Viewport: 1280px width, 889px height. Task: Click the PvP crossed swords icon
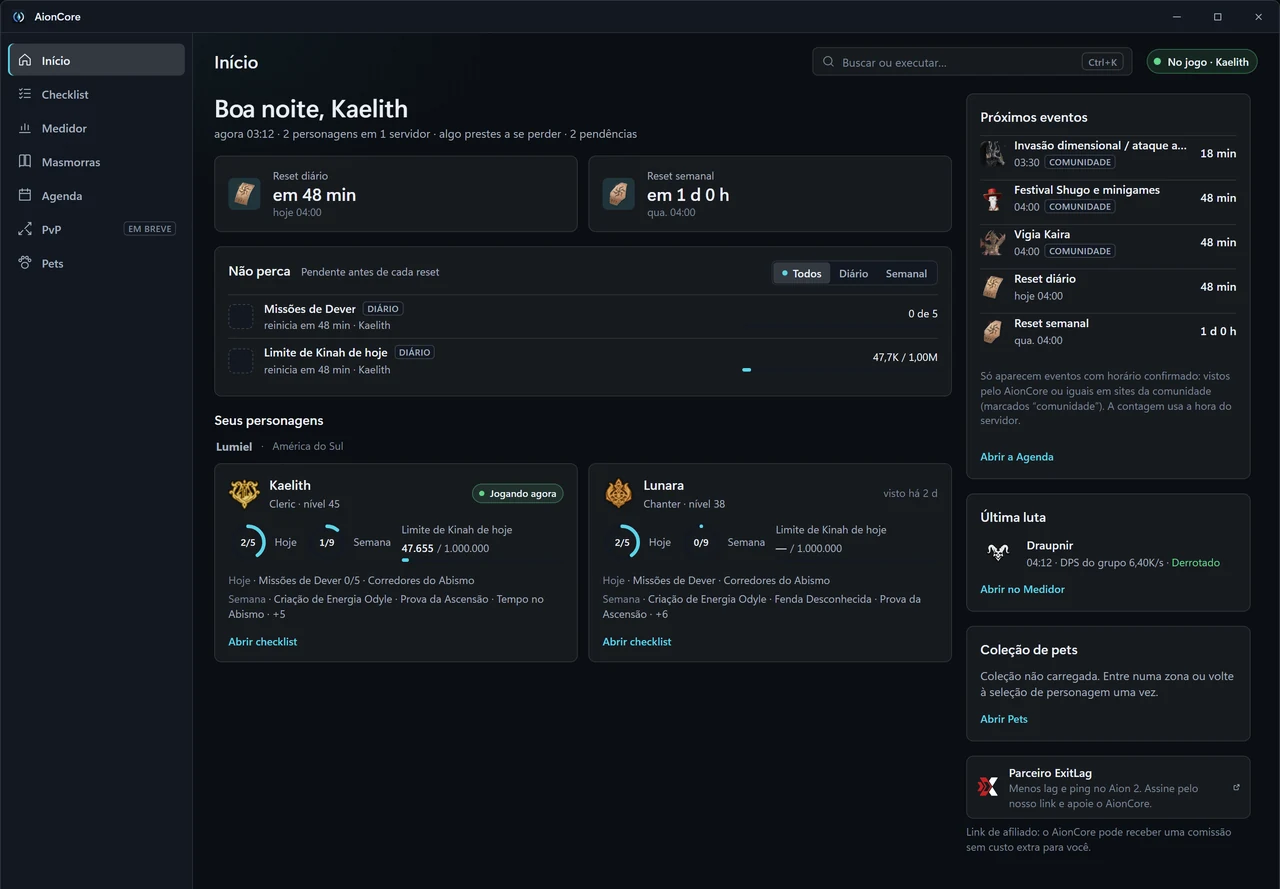25,229
